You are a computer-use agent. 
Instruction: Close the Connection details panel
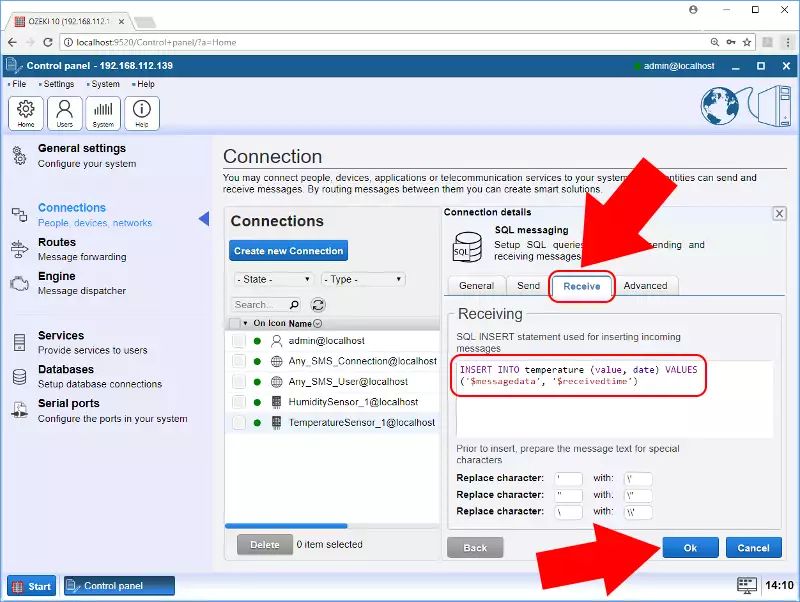(779, 213)
